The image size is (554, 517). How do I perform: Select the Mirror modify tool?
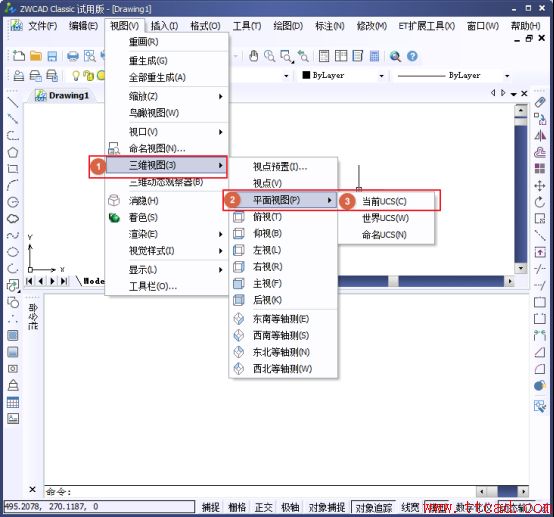click(540, 136)
